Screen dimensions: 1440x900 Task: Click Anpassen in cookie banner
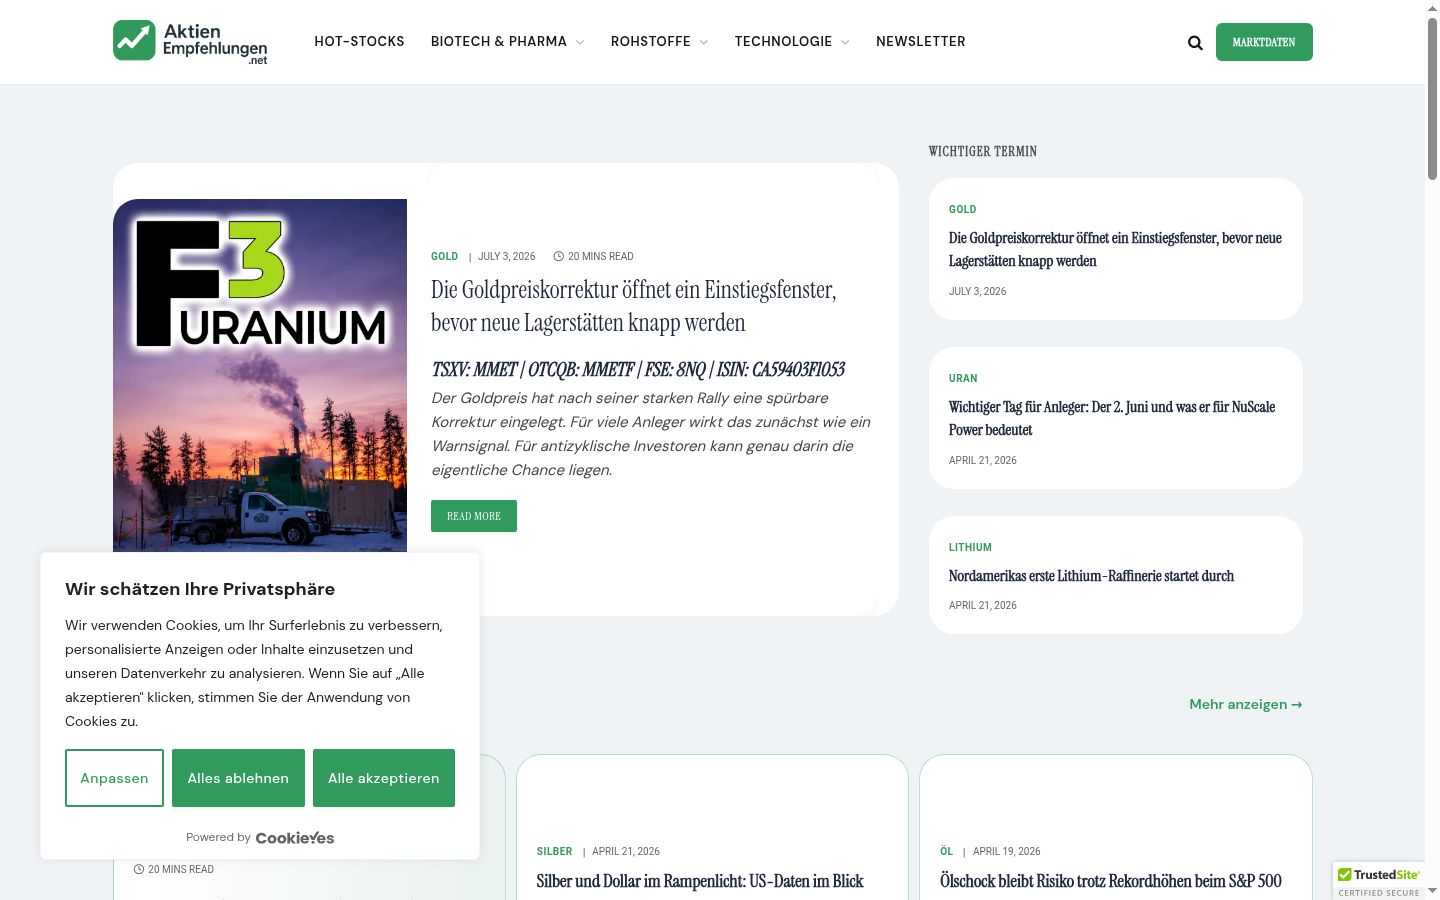[x=114, y=778]
